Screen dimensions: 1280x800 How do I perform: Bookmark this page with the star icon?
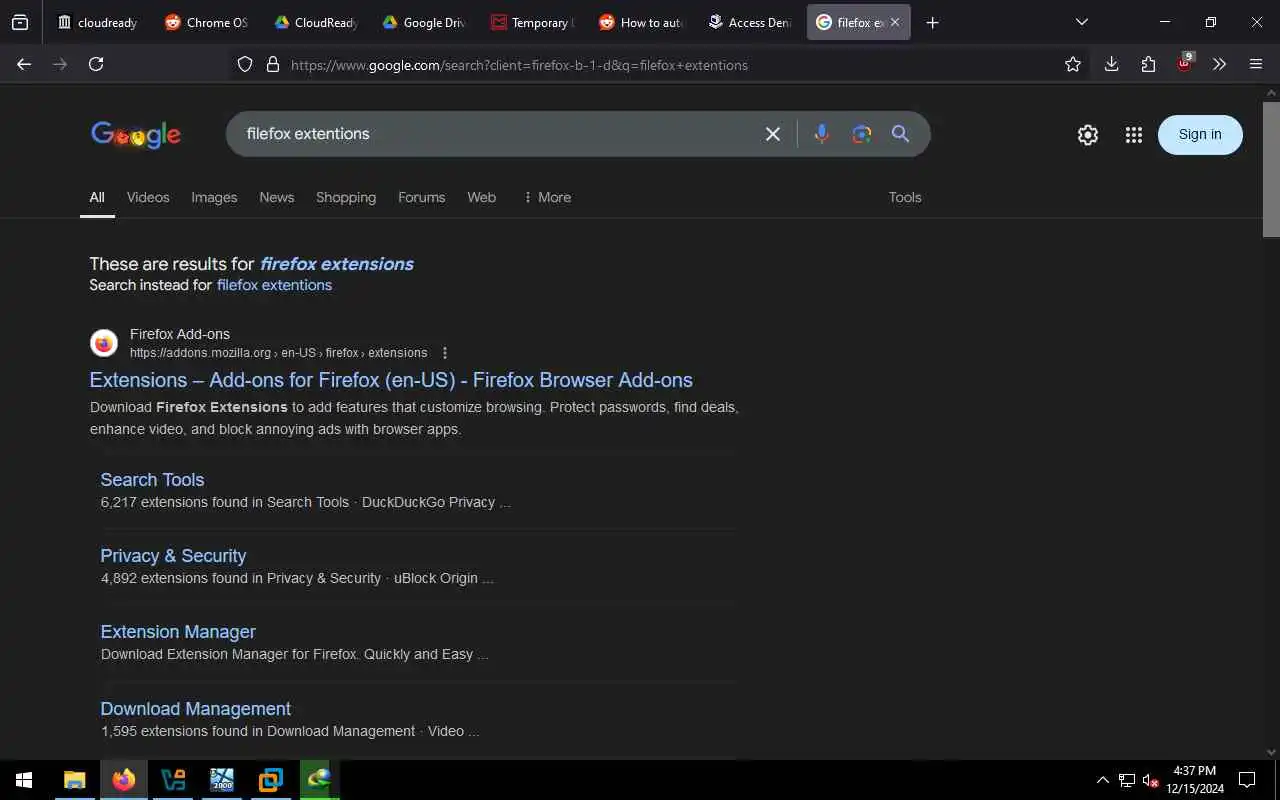[x=1073, y=64]
